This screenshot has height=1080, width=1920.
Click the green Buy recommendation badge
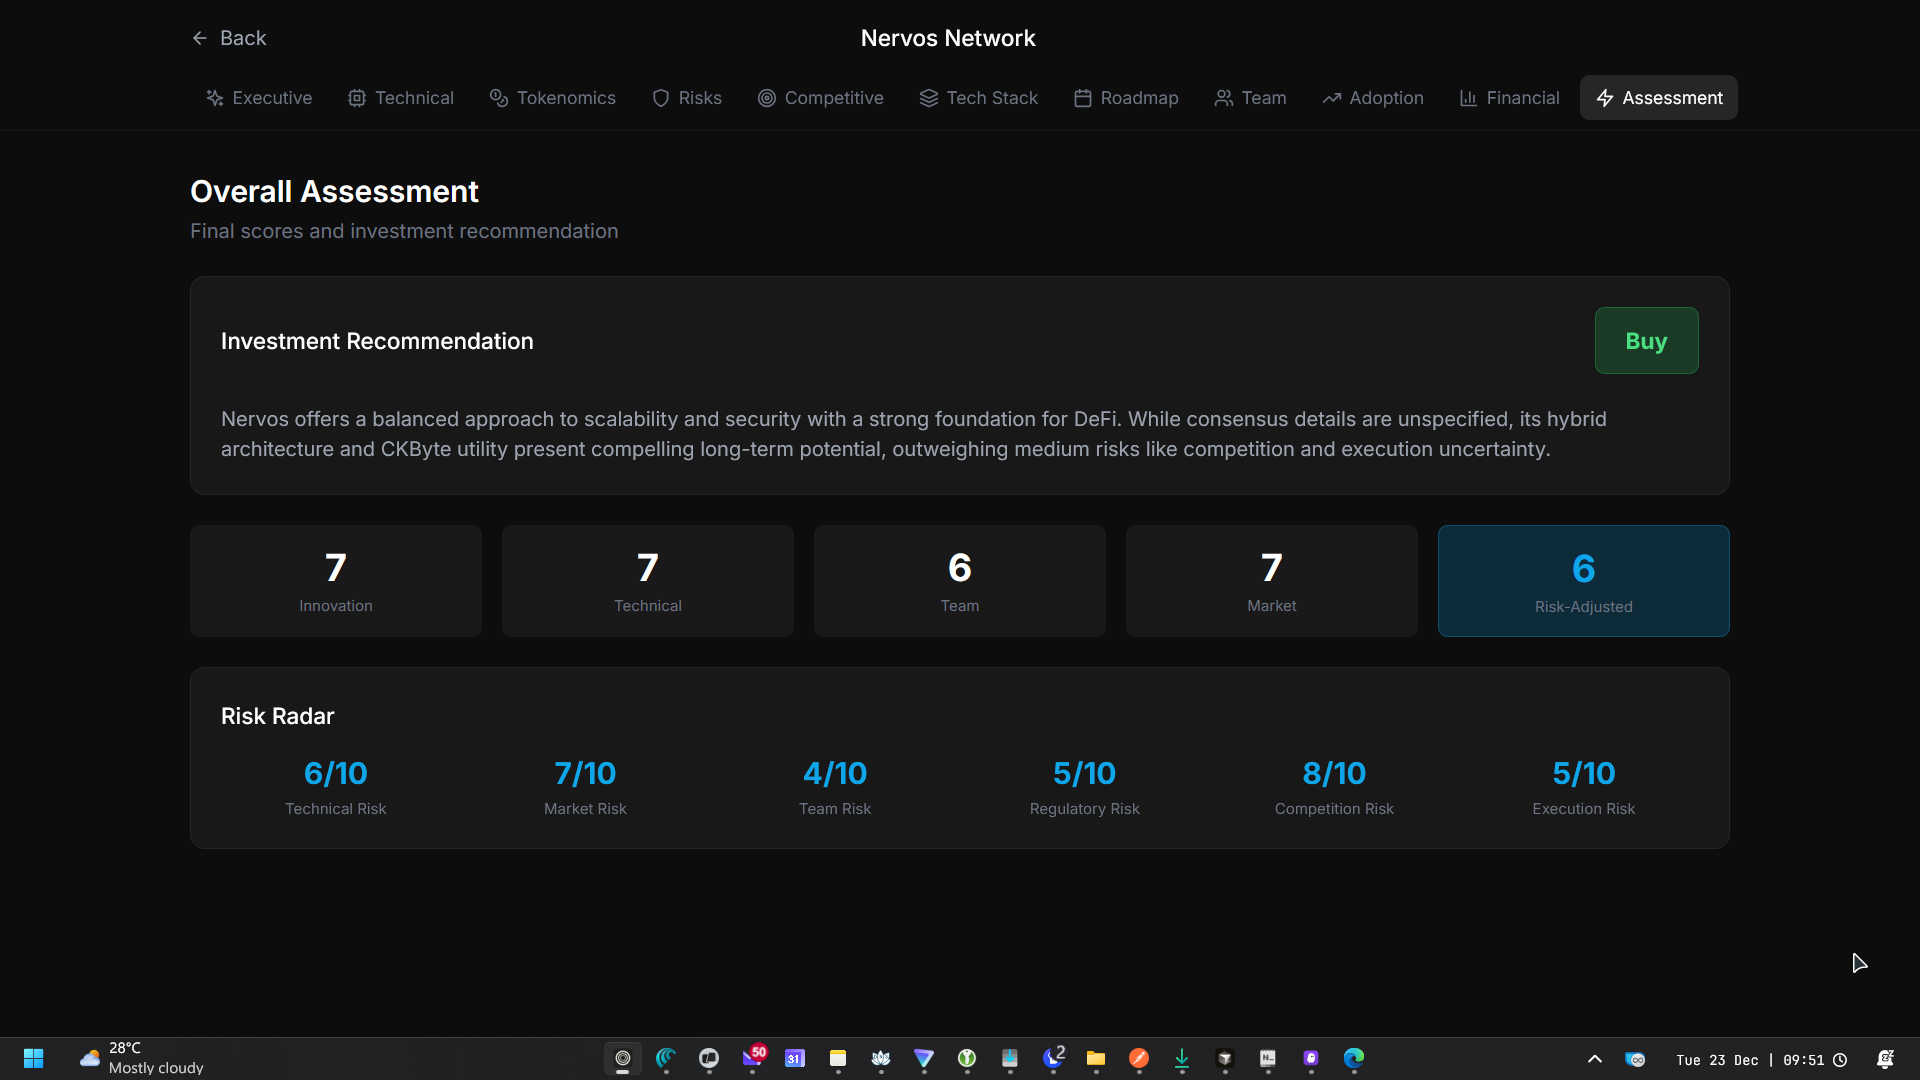tap(1646, 341)
